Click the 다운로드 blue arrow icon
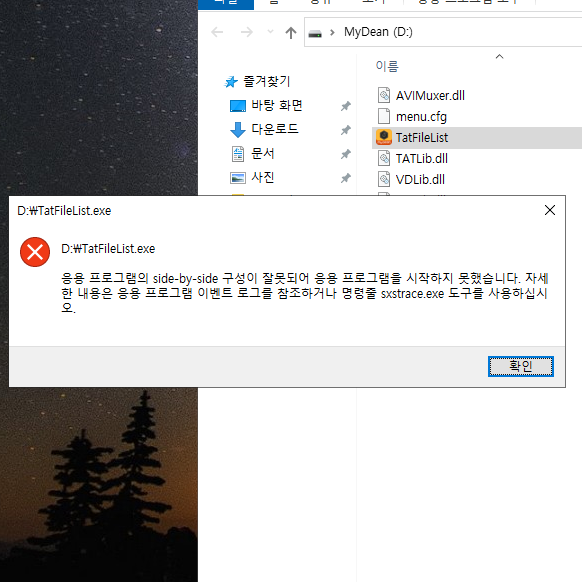This screenshot has width=582, height=582. click(238, 130)
